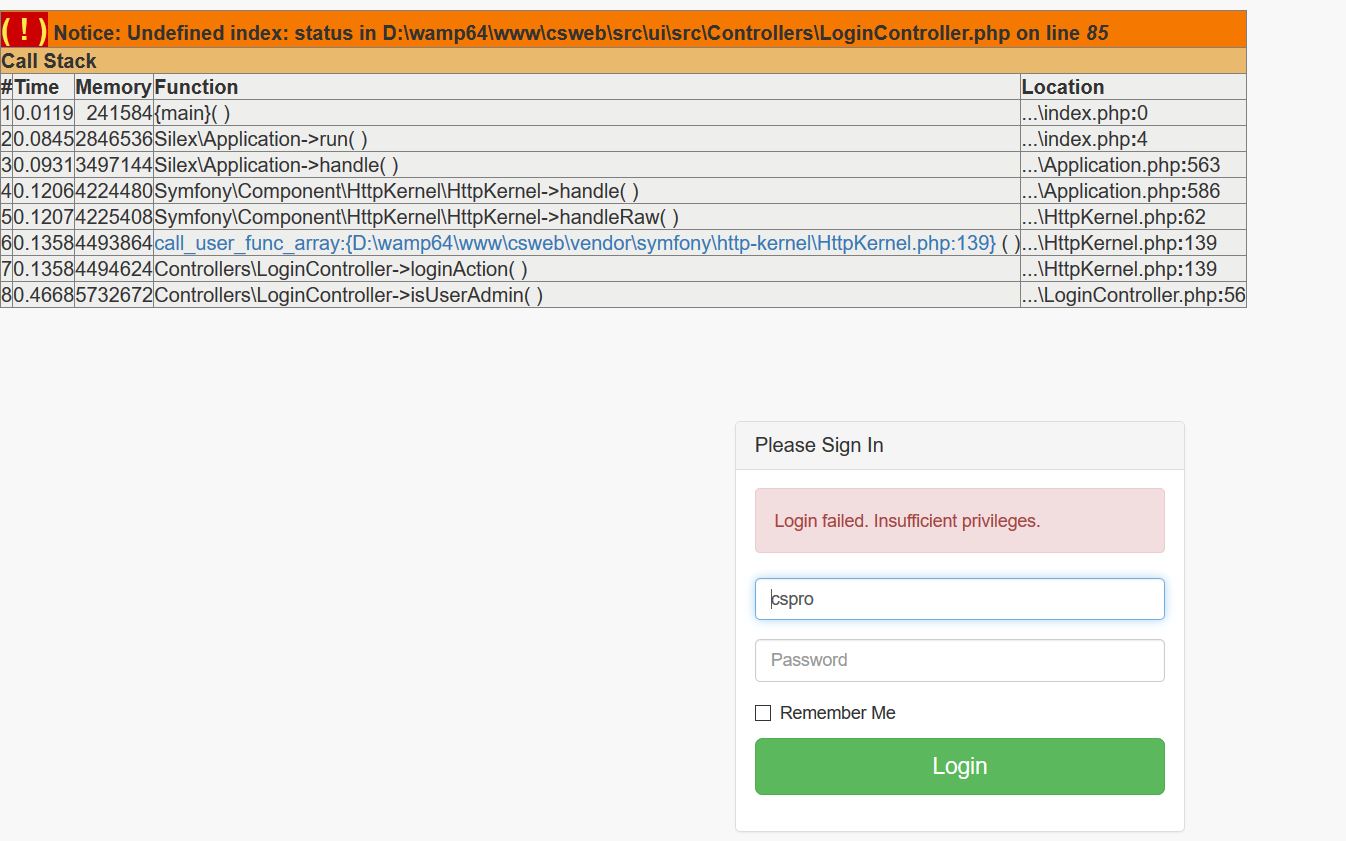Click the Memory column header

[113, 87]
